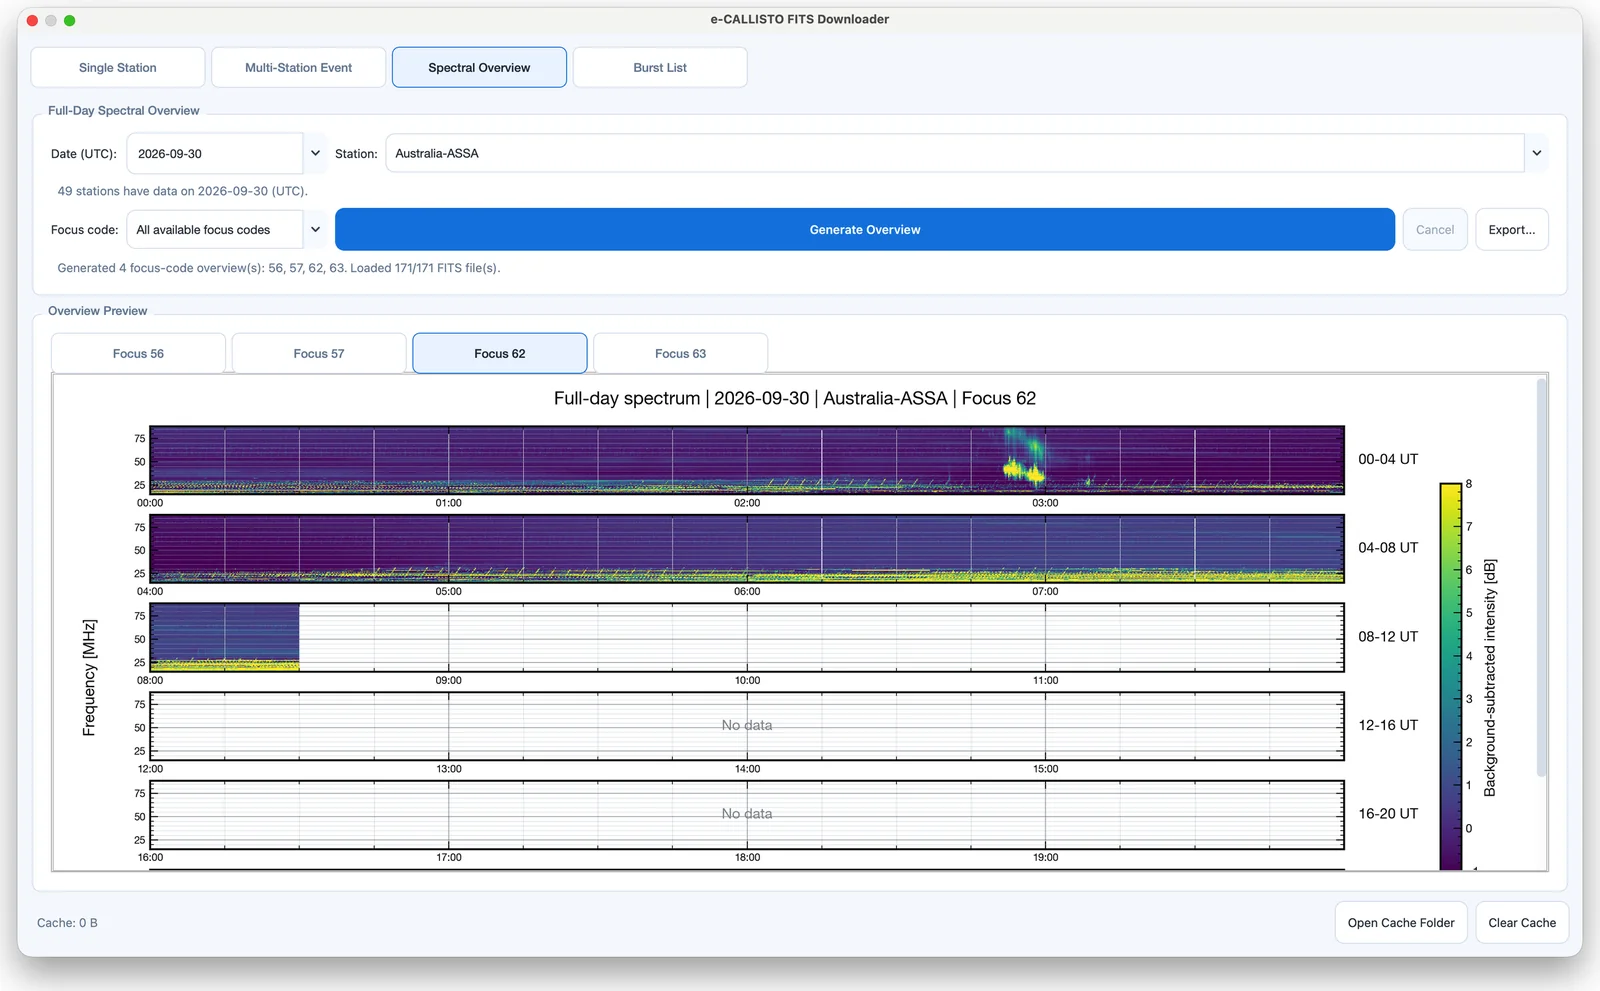Viewport: 1600px width, 991px height.
Task: Click the 'Generated 4 focus-code overview(s)' status text
Action: (279, 268)
